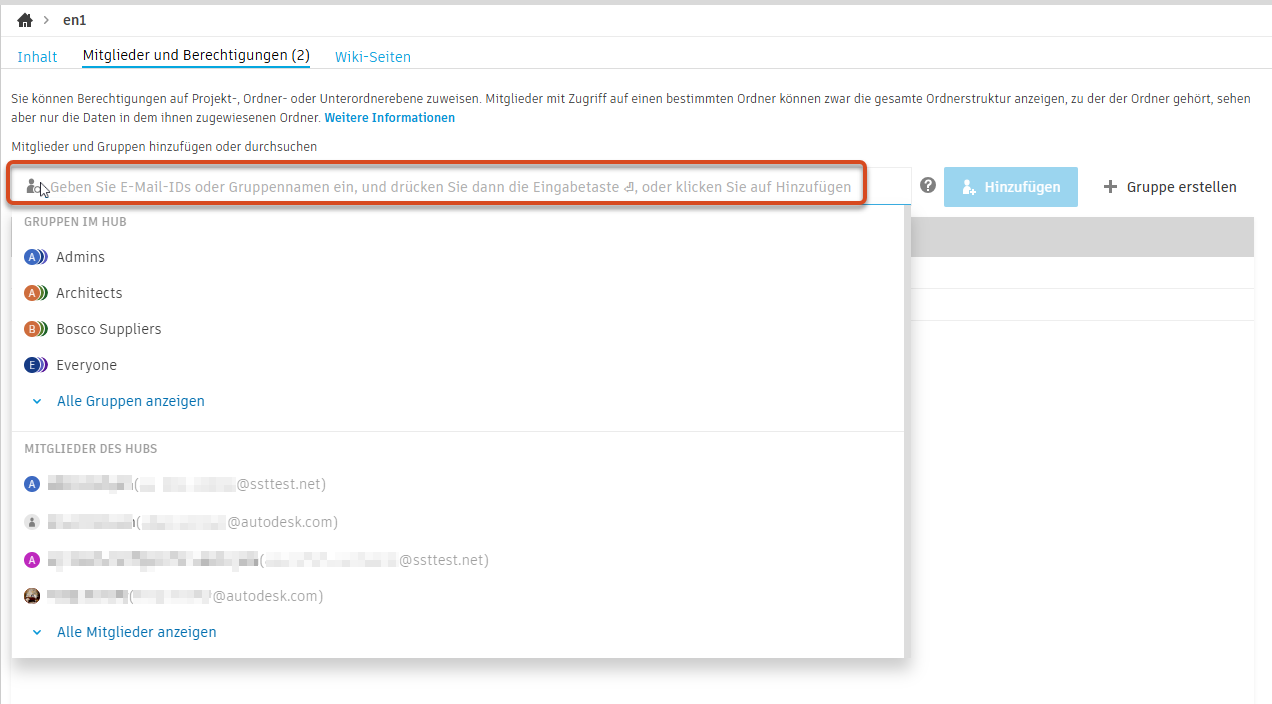Click plus icon beside Gruppe erstellen
The image size is (1272, 704).
pyautogui.click(x=1110, y=187)
